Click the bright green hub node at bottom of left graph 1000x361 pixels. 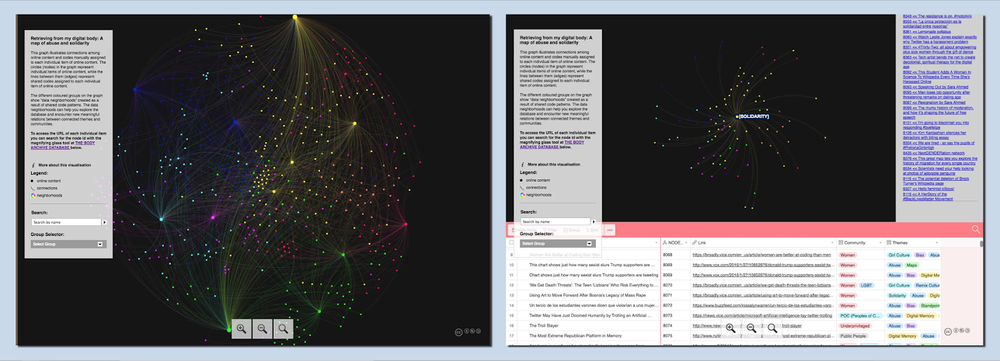pyautogui.click(x=230, y=330)
